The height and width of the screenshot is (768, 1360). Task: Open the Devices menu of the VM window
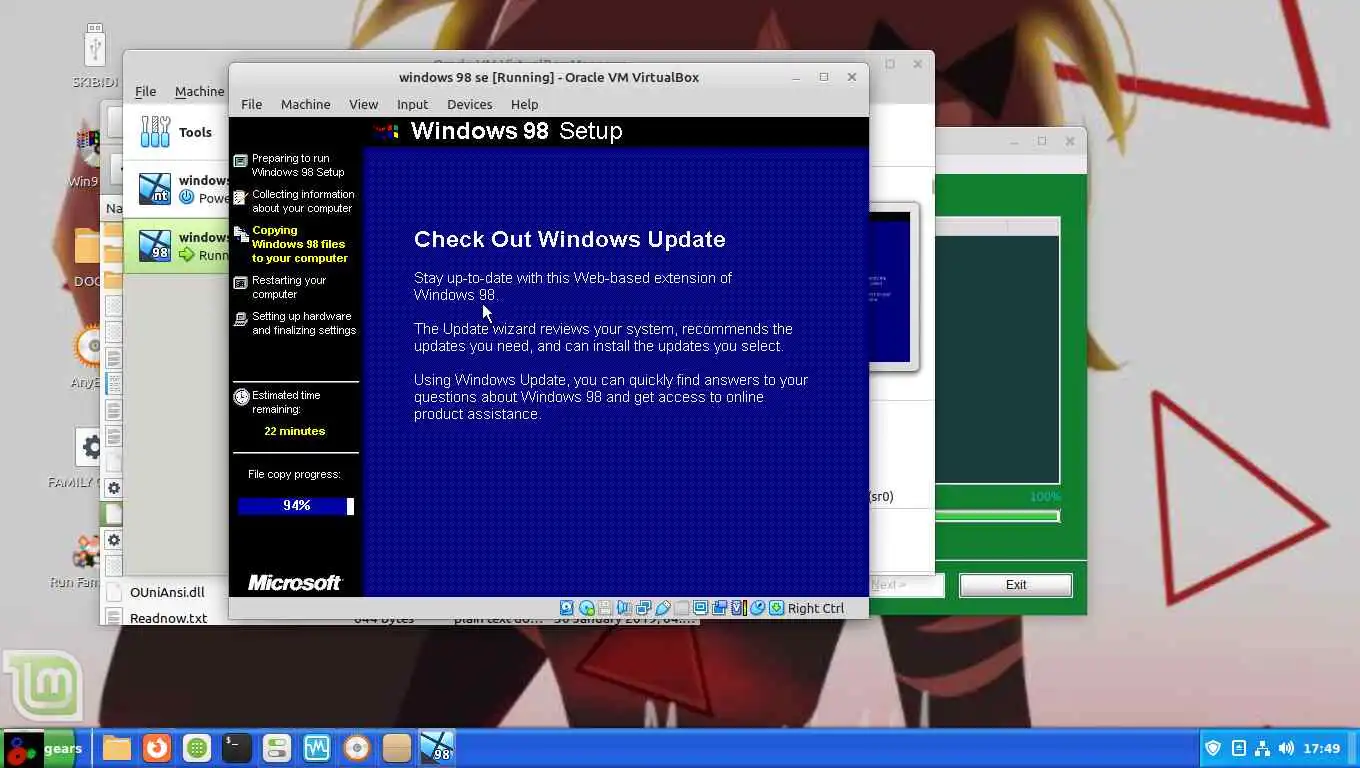469,104
